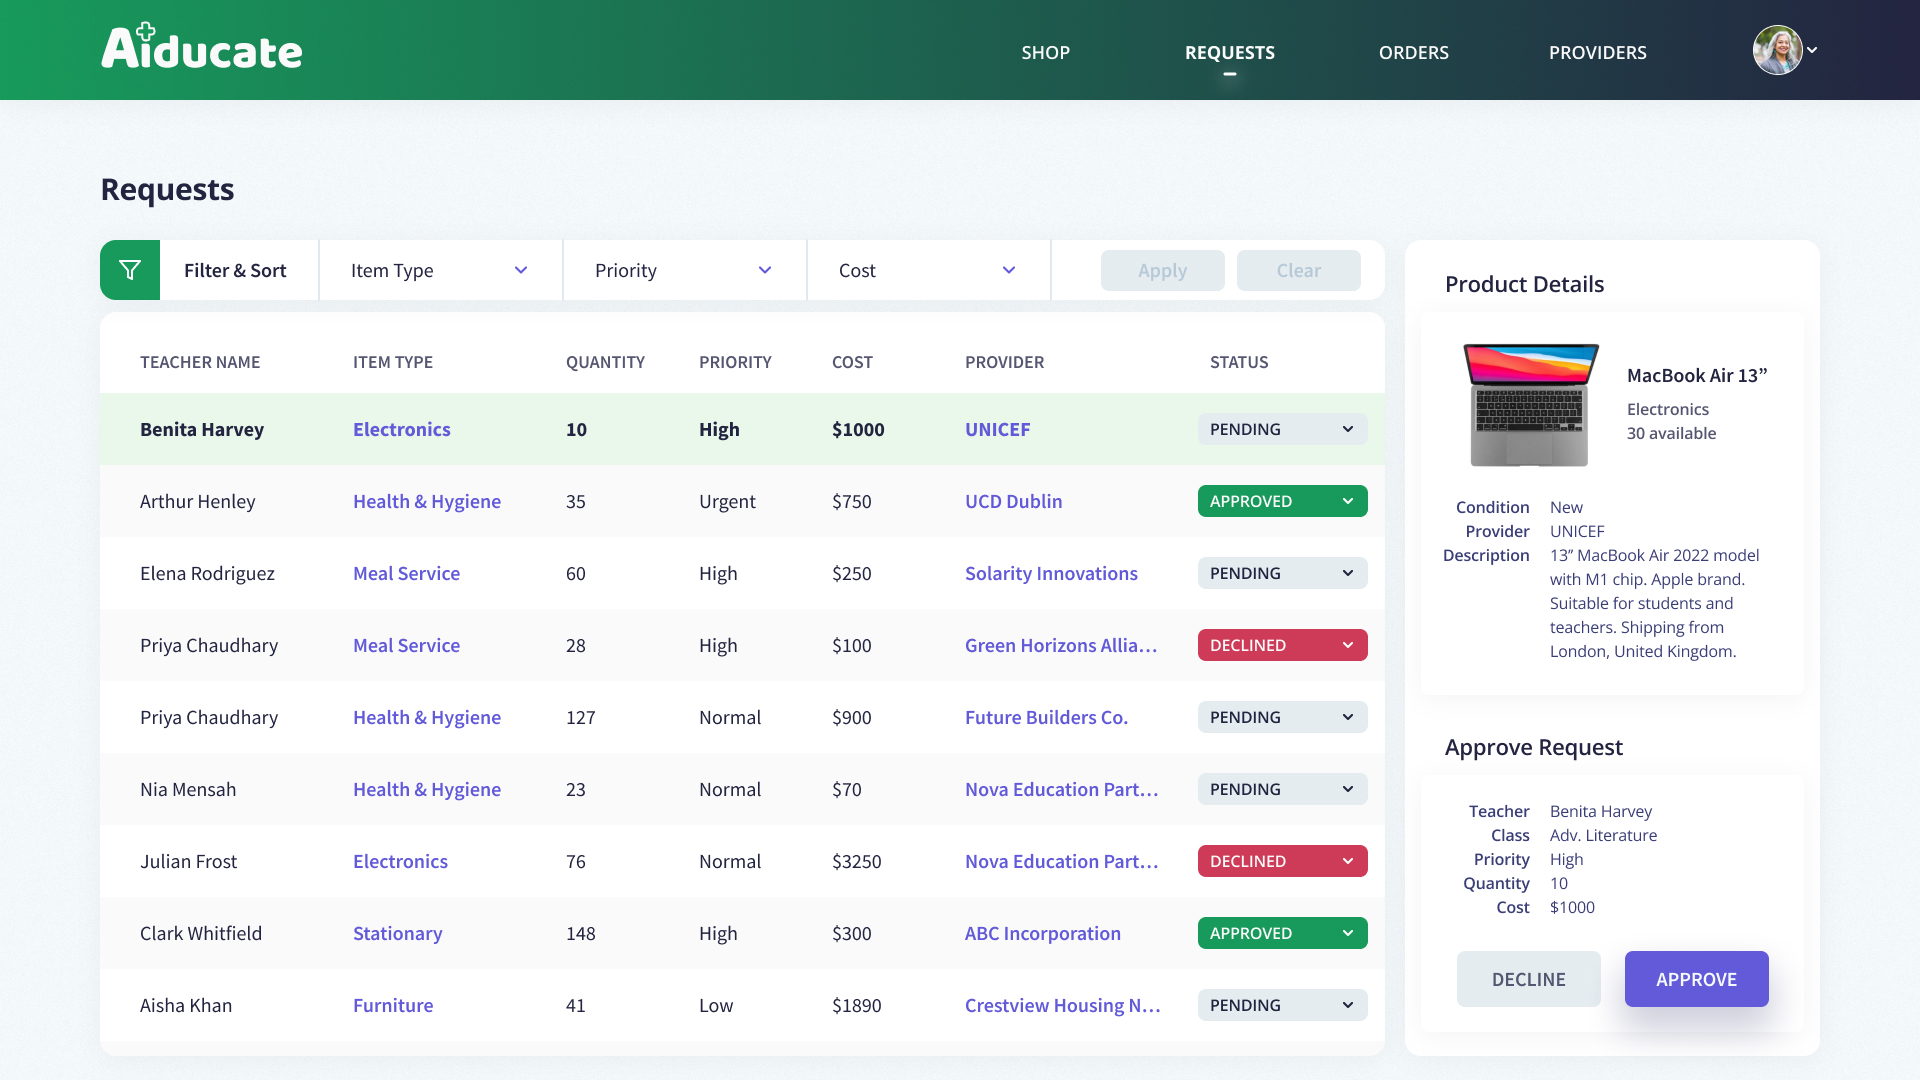Expand the Priority filter dropdown
1920x1080 pixels.
pos(685,270)
